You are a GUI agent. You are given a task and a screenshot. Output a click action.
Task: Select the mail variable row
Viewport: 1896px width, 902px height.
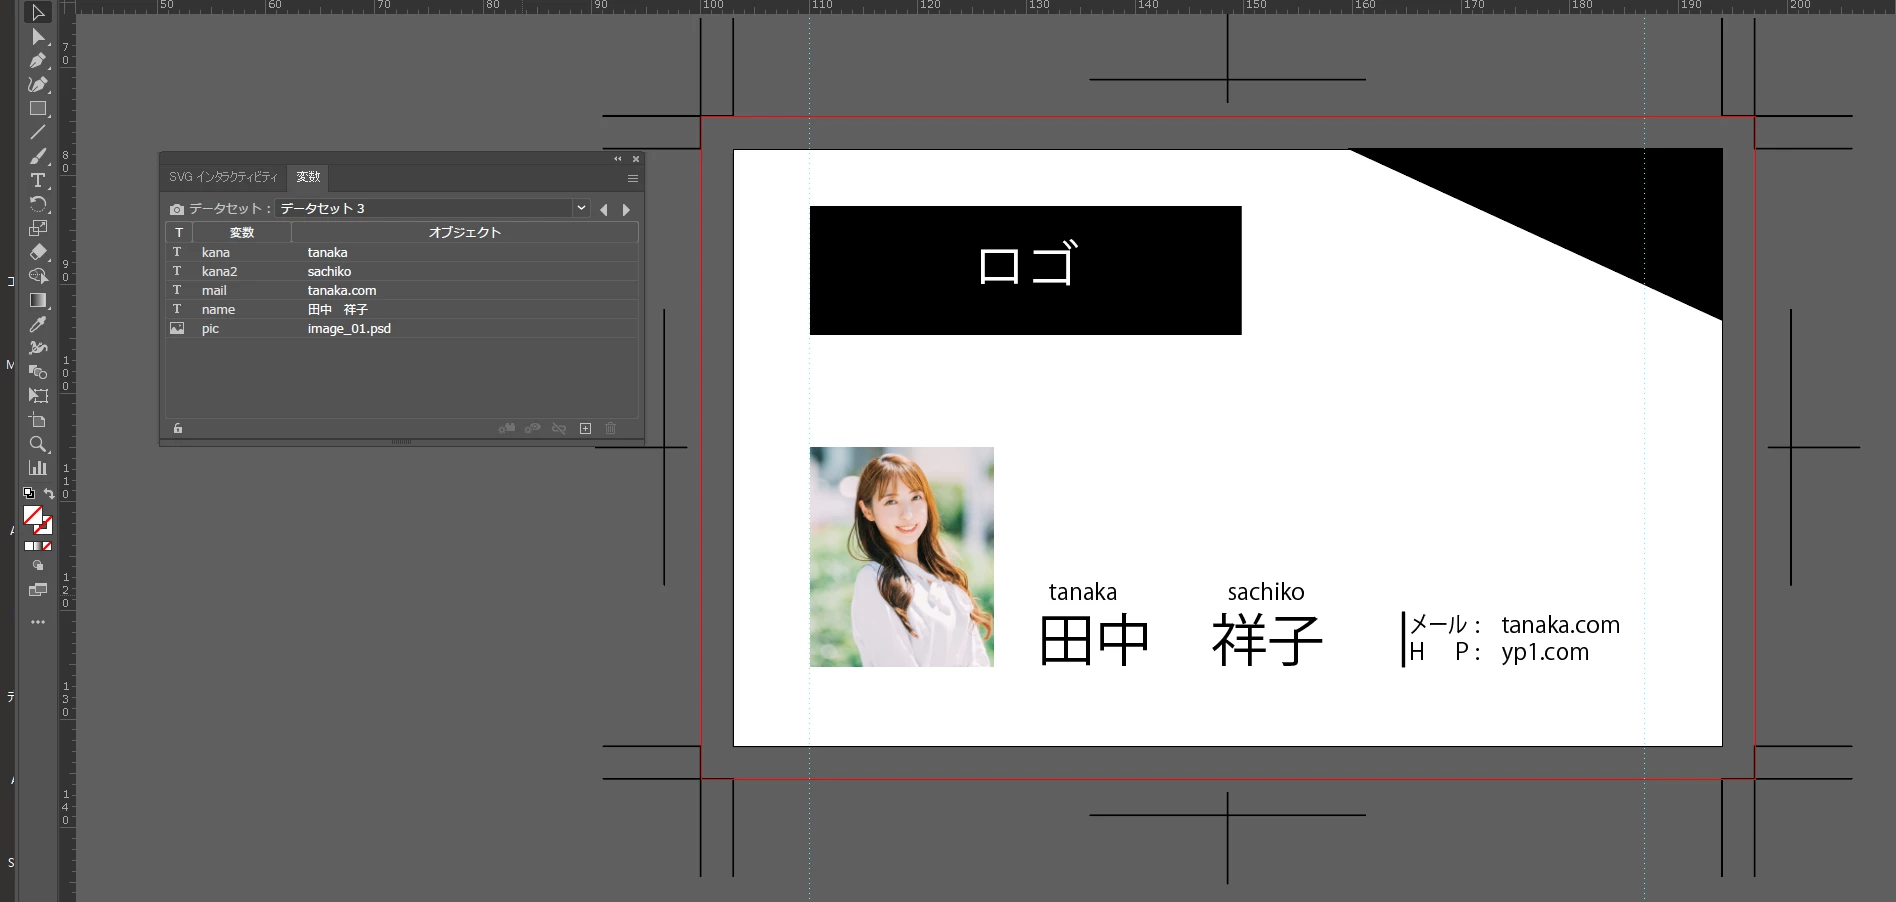[401, 290]
